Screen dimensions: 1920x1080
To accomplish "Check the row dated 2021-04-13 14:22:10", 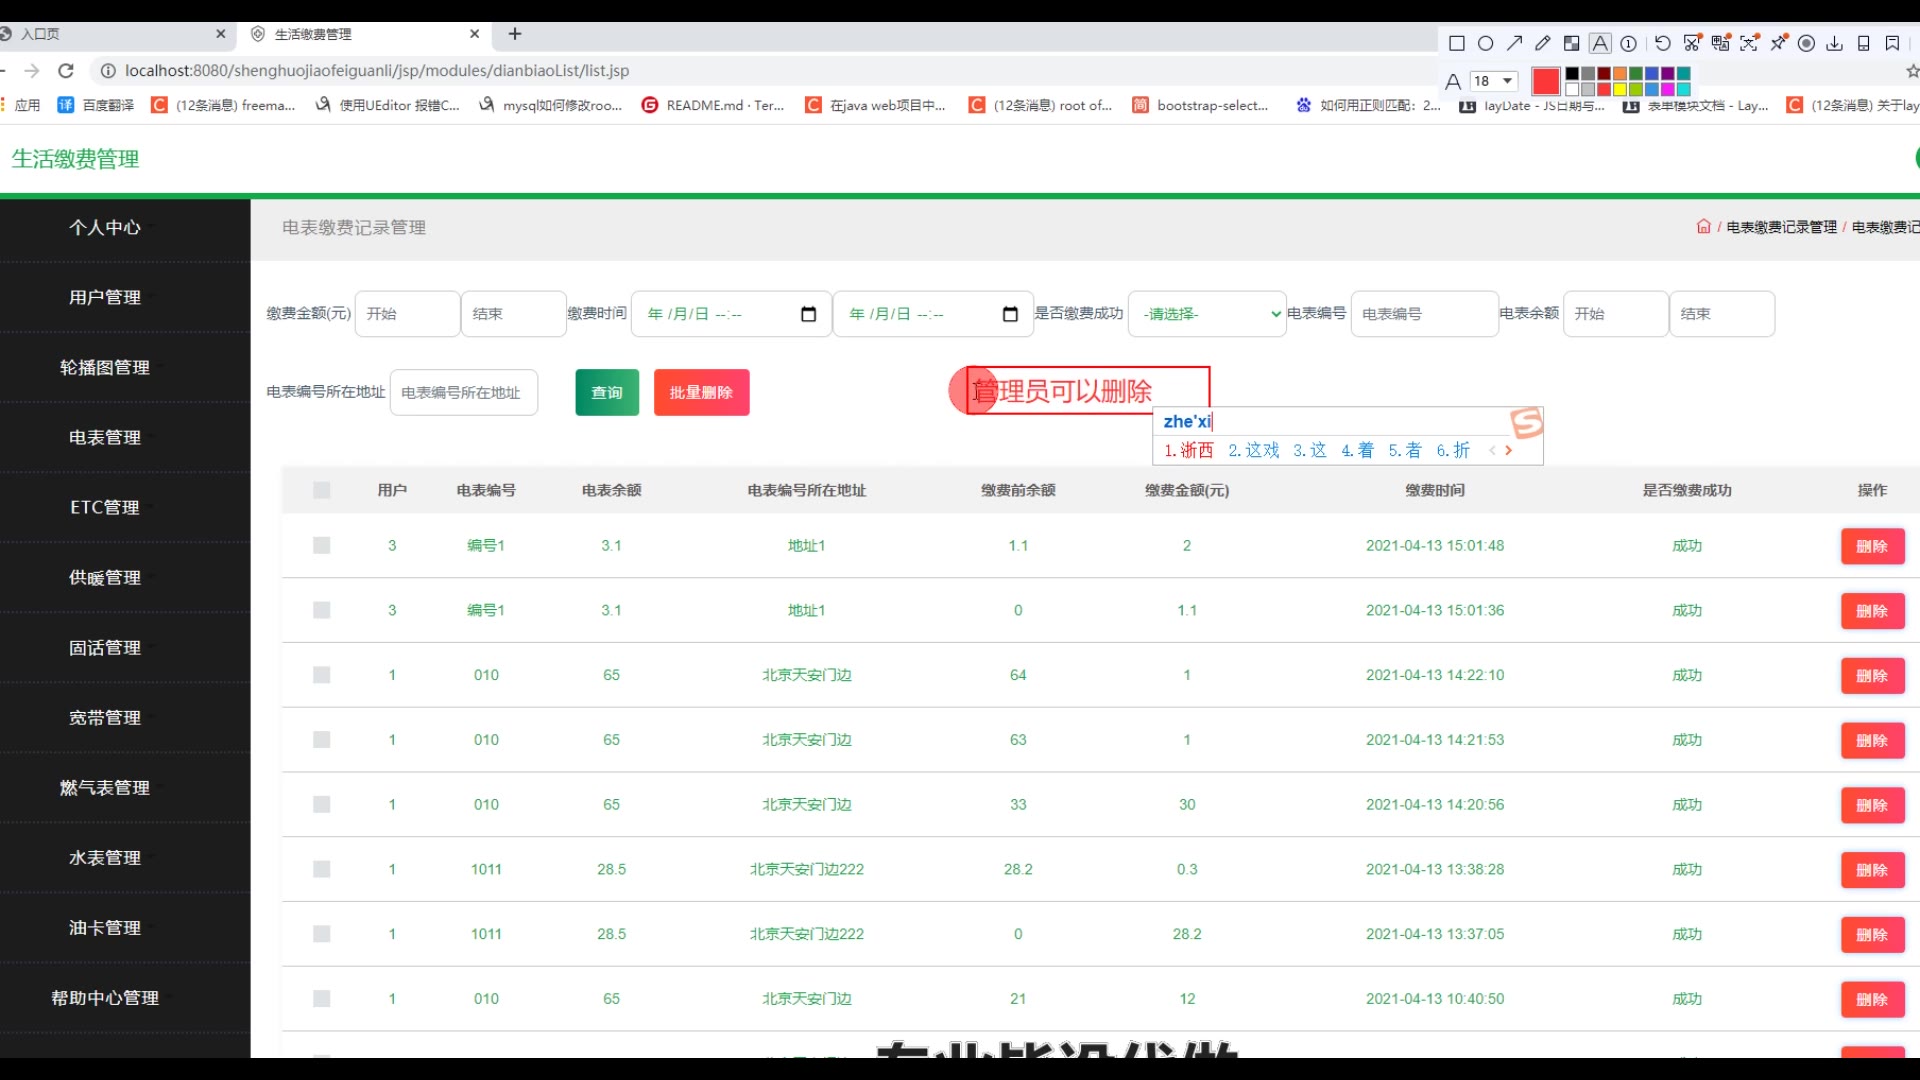I will pyautogui.click(x=321, y=675).
